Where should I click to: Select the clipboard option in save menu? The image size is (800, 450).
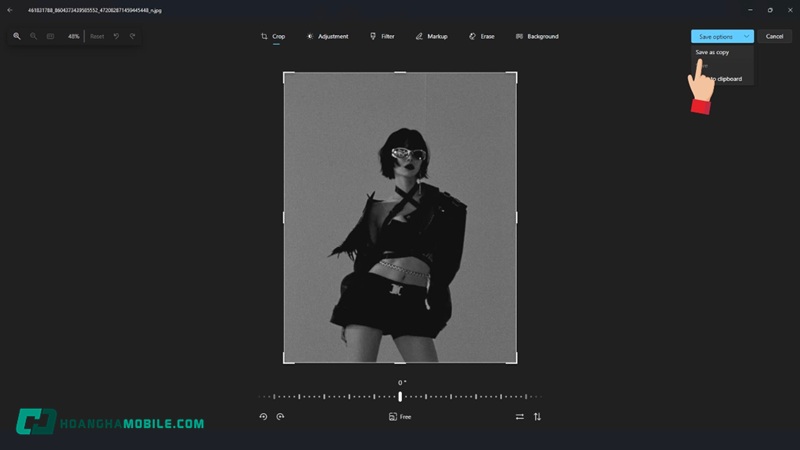728,78
